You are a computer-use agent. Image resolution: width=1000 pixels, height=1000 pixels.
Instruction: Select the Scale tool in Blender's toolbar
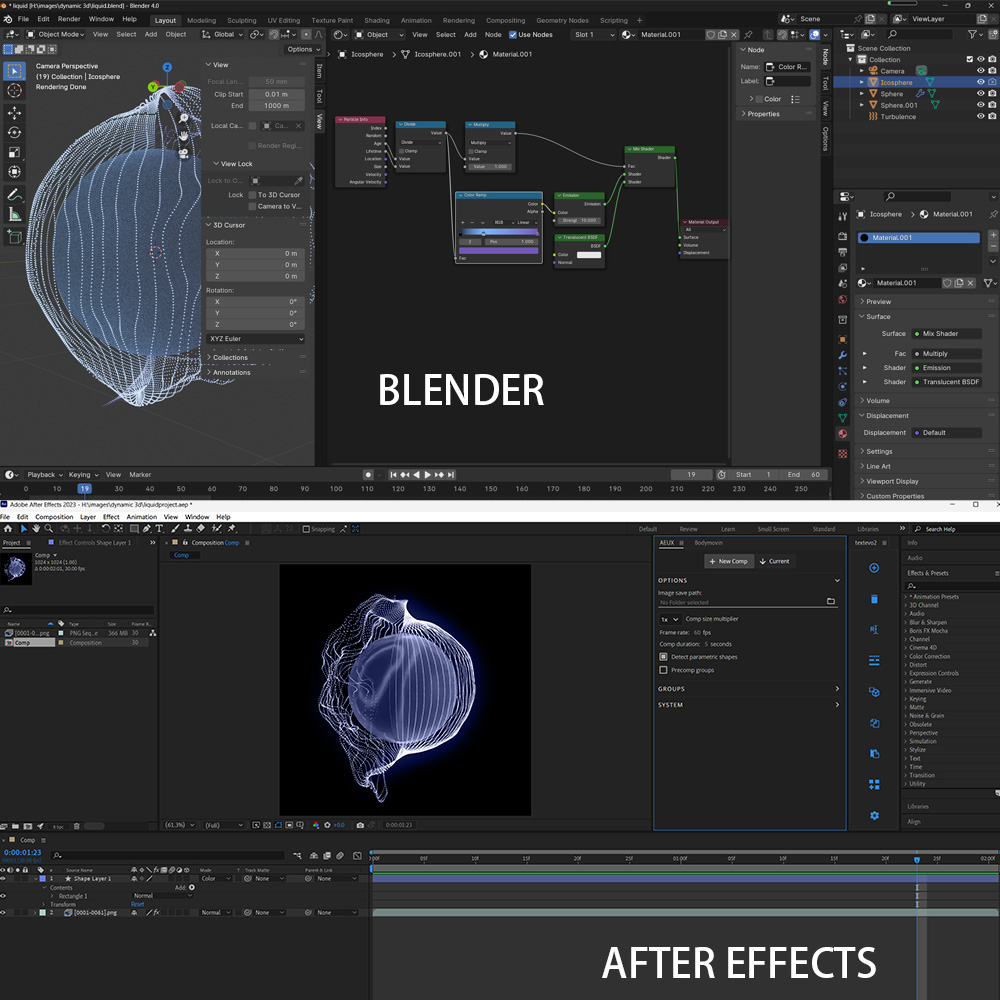pos(14,152)
